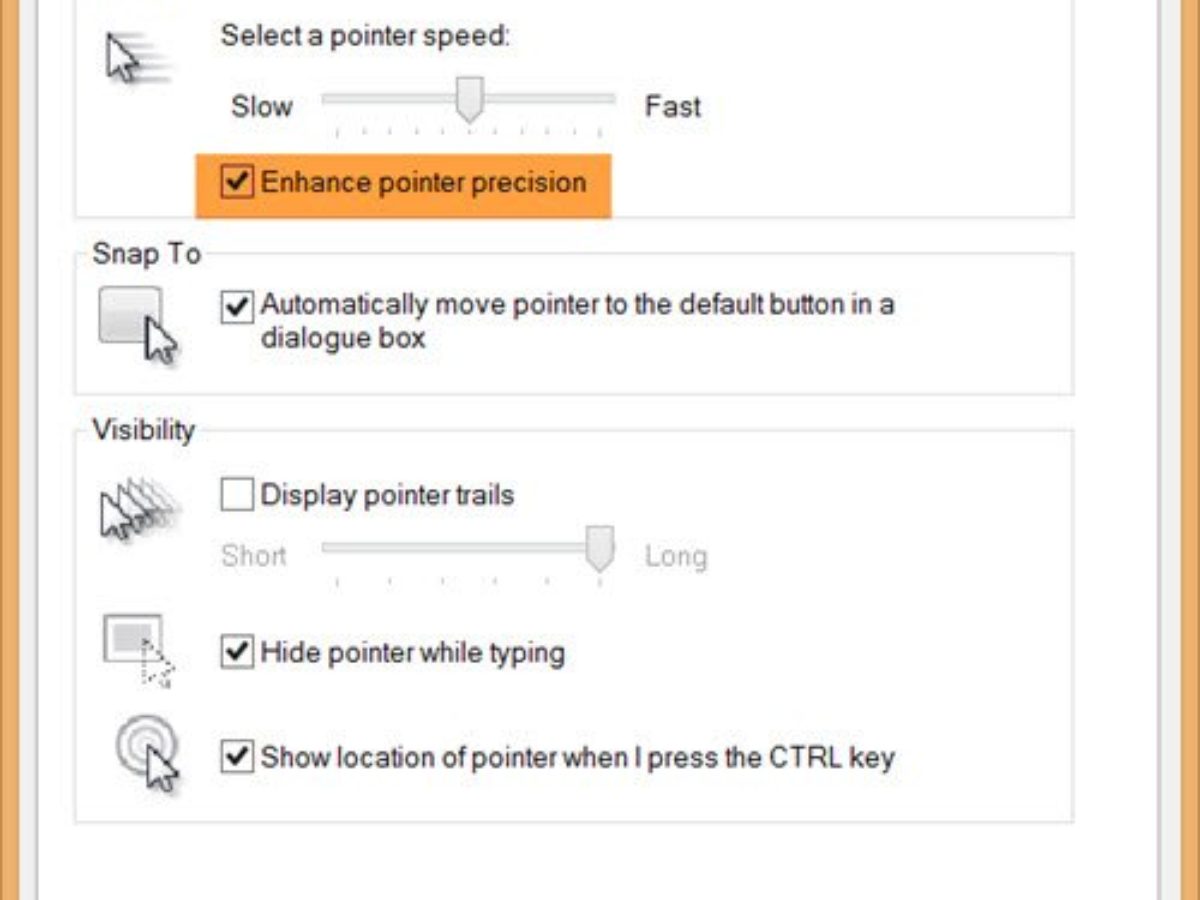Click the Slow end of speed slider

pos(262,107)
